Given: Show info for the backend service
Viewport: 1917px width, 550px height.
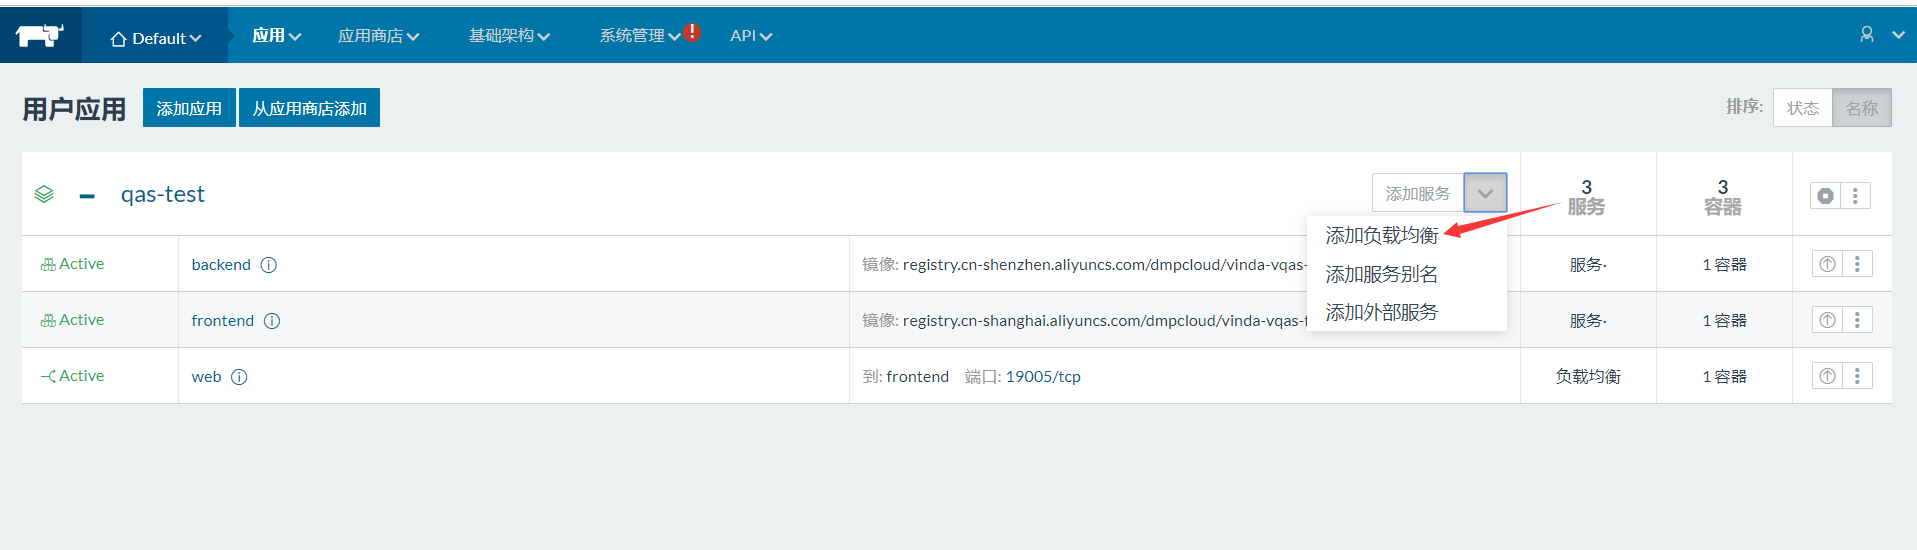Looking at the screenshot, I should click(268, 265).
